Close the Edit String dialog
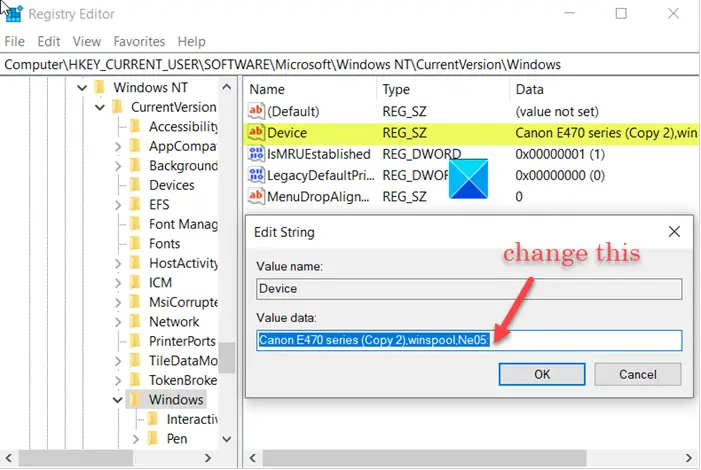Screen dimensions: 701x470 674,232
